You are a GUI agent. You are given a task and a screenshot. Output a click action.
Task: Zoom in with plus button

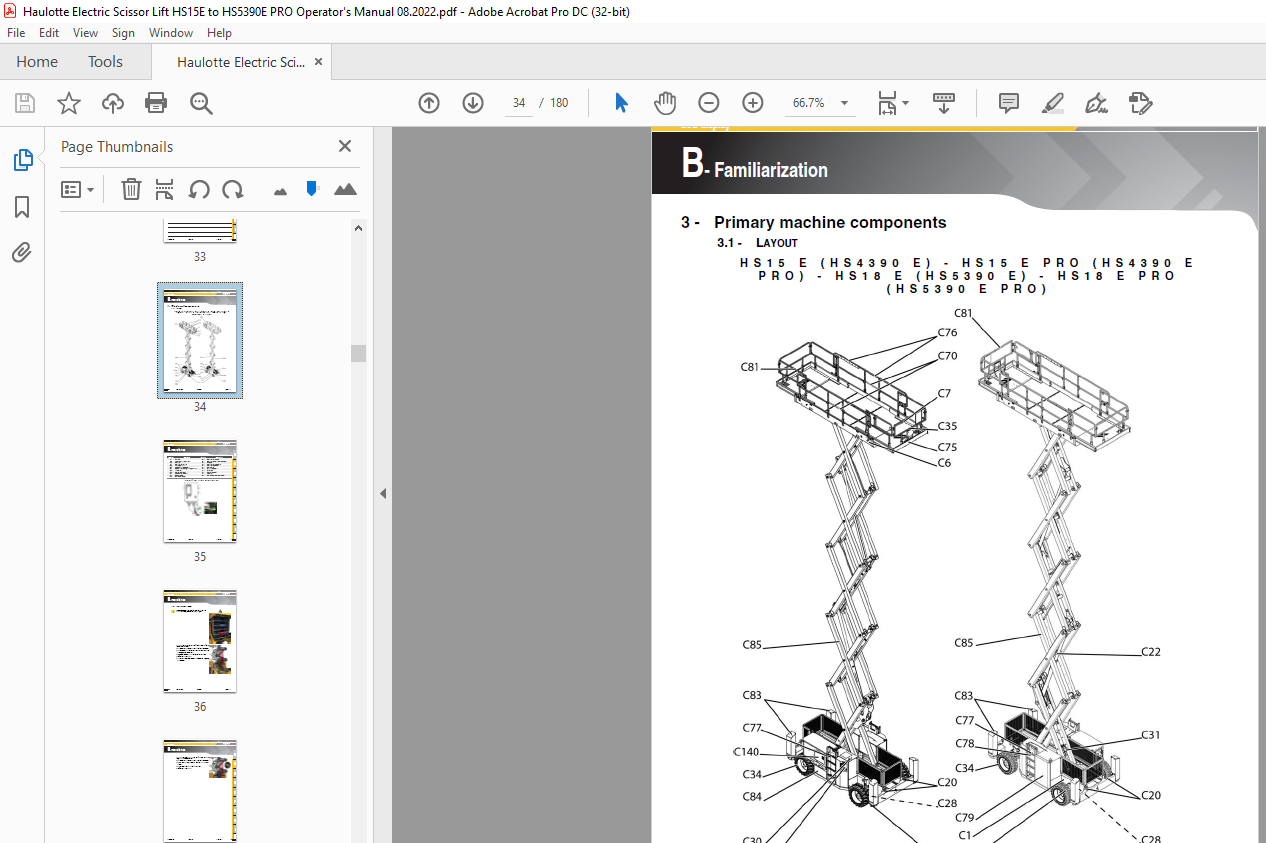click(x=753, y=103)
